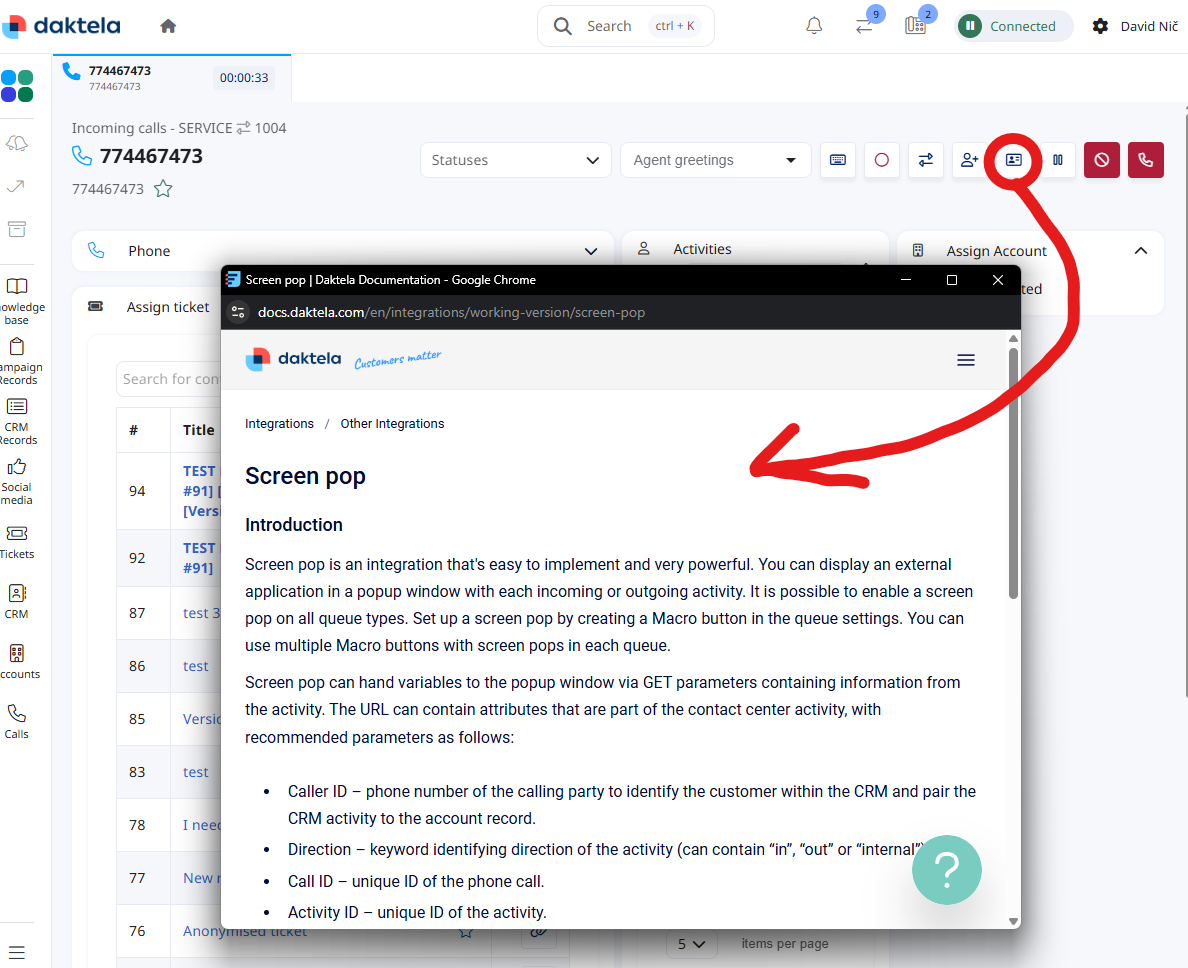Open the Agent greetings dropdown

click(714, 160)
